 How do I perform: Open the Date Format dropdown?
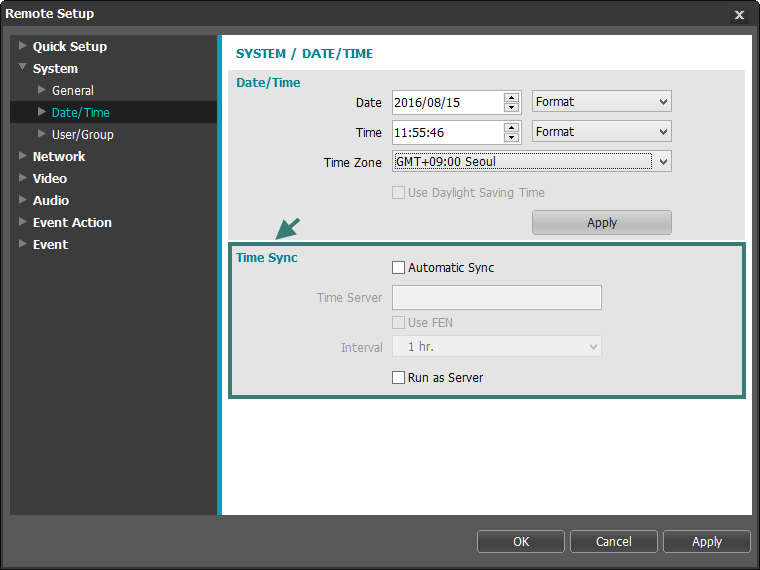pos(602,102)
